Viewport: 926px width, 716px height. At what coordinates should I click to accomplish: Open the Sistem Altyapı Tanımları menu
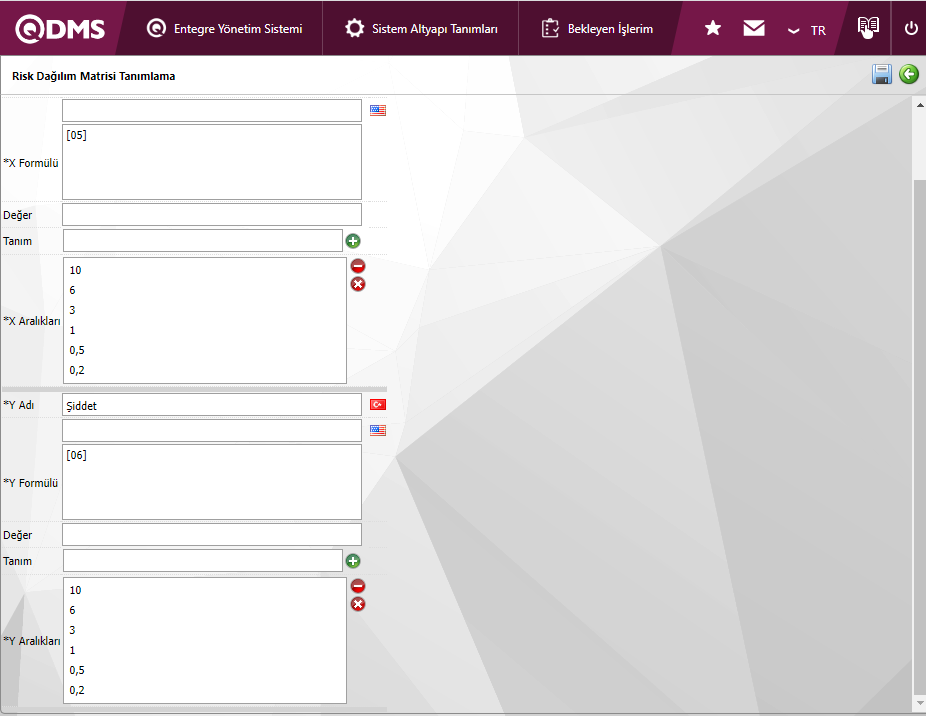(x=421, y=28)
